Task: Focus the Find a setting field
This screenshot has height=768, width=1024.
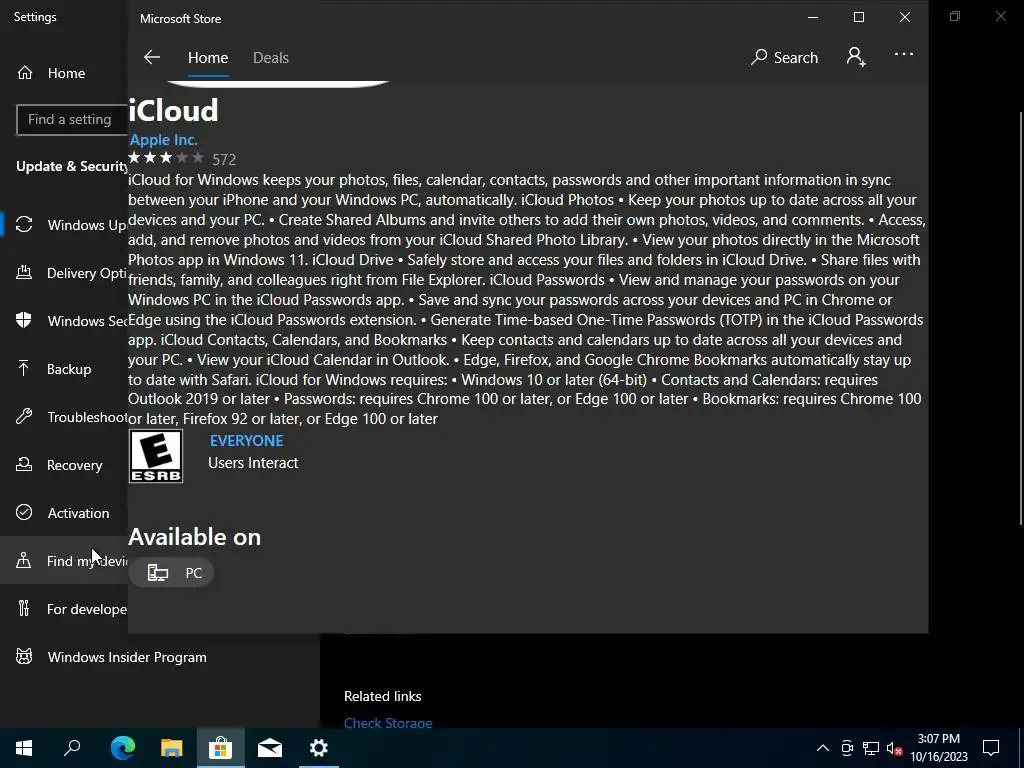Action: coord(72,120)
